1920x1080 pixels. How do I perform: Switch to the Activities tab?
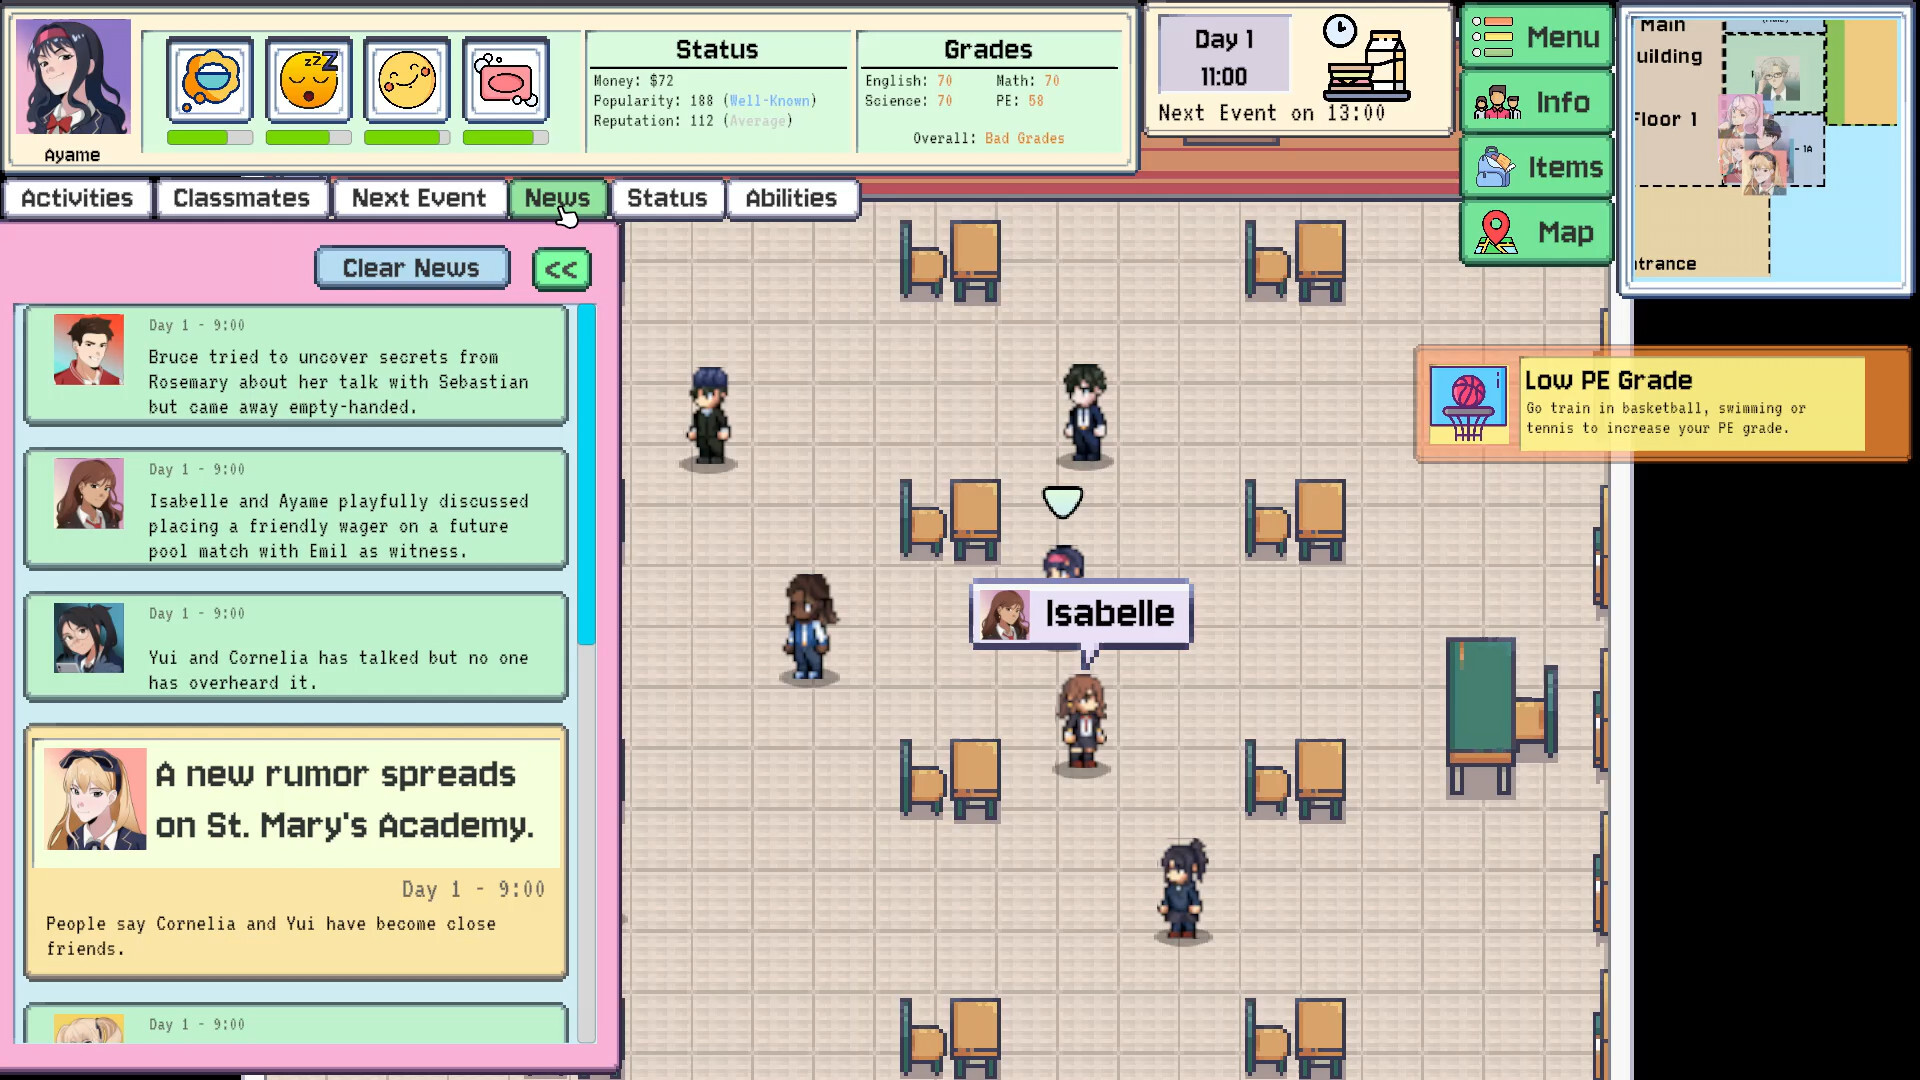pyautogui.click(x=77, y=198)
